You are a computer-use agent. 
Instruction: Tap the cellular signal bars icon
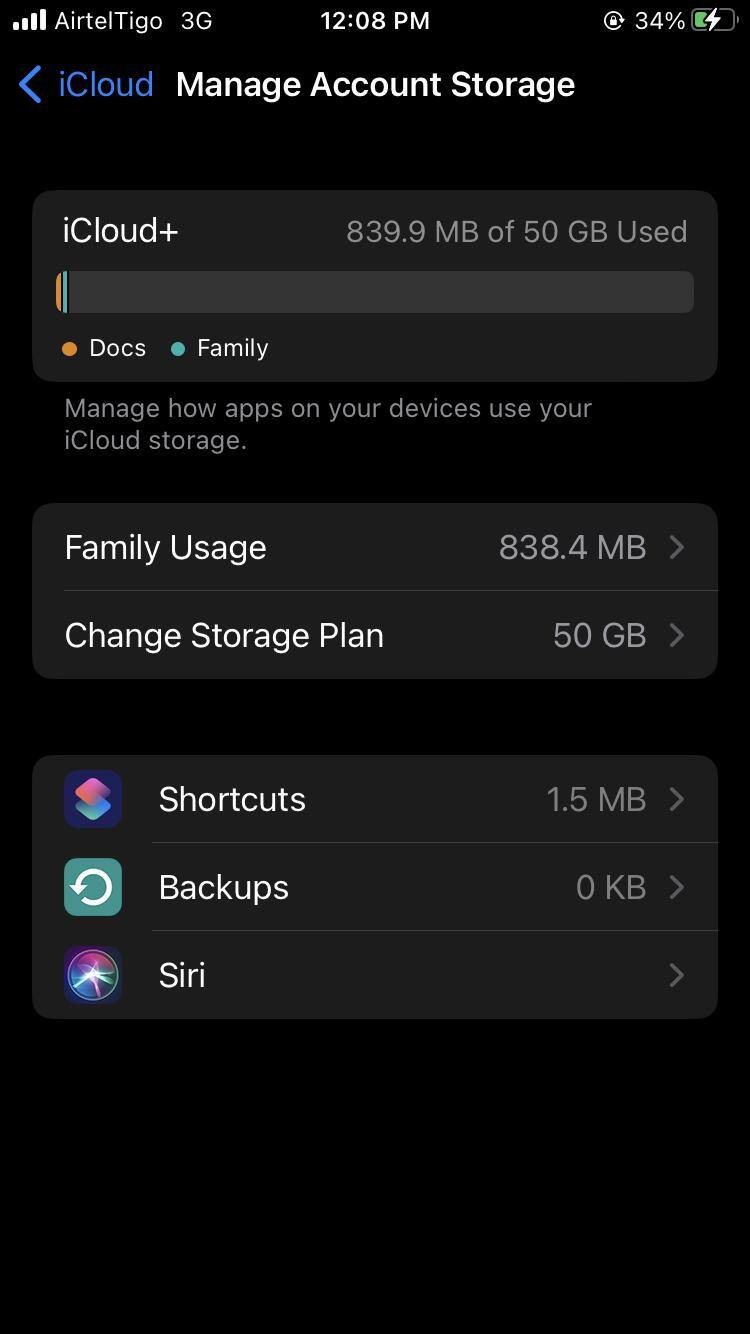coord(29,21)
